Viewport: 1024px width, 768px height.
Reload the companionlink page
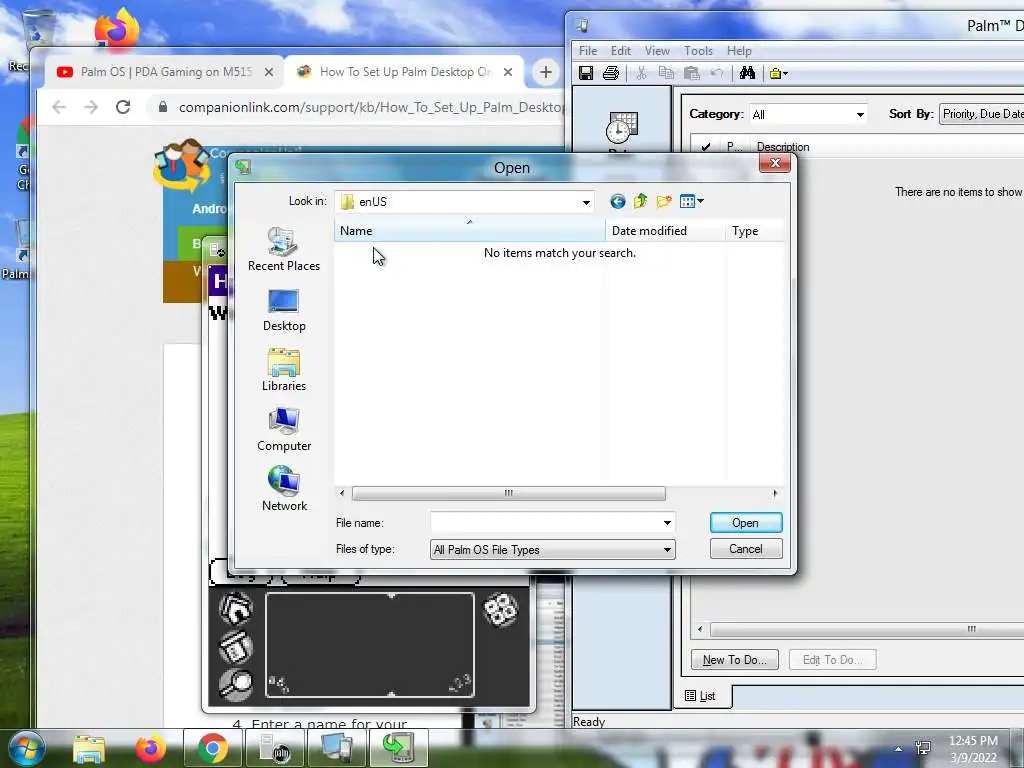coord(123,107)
